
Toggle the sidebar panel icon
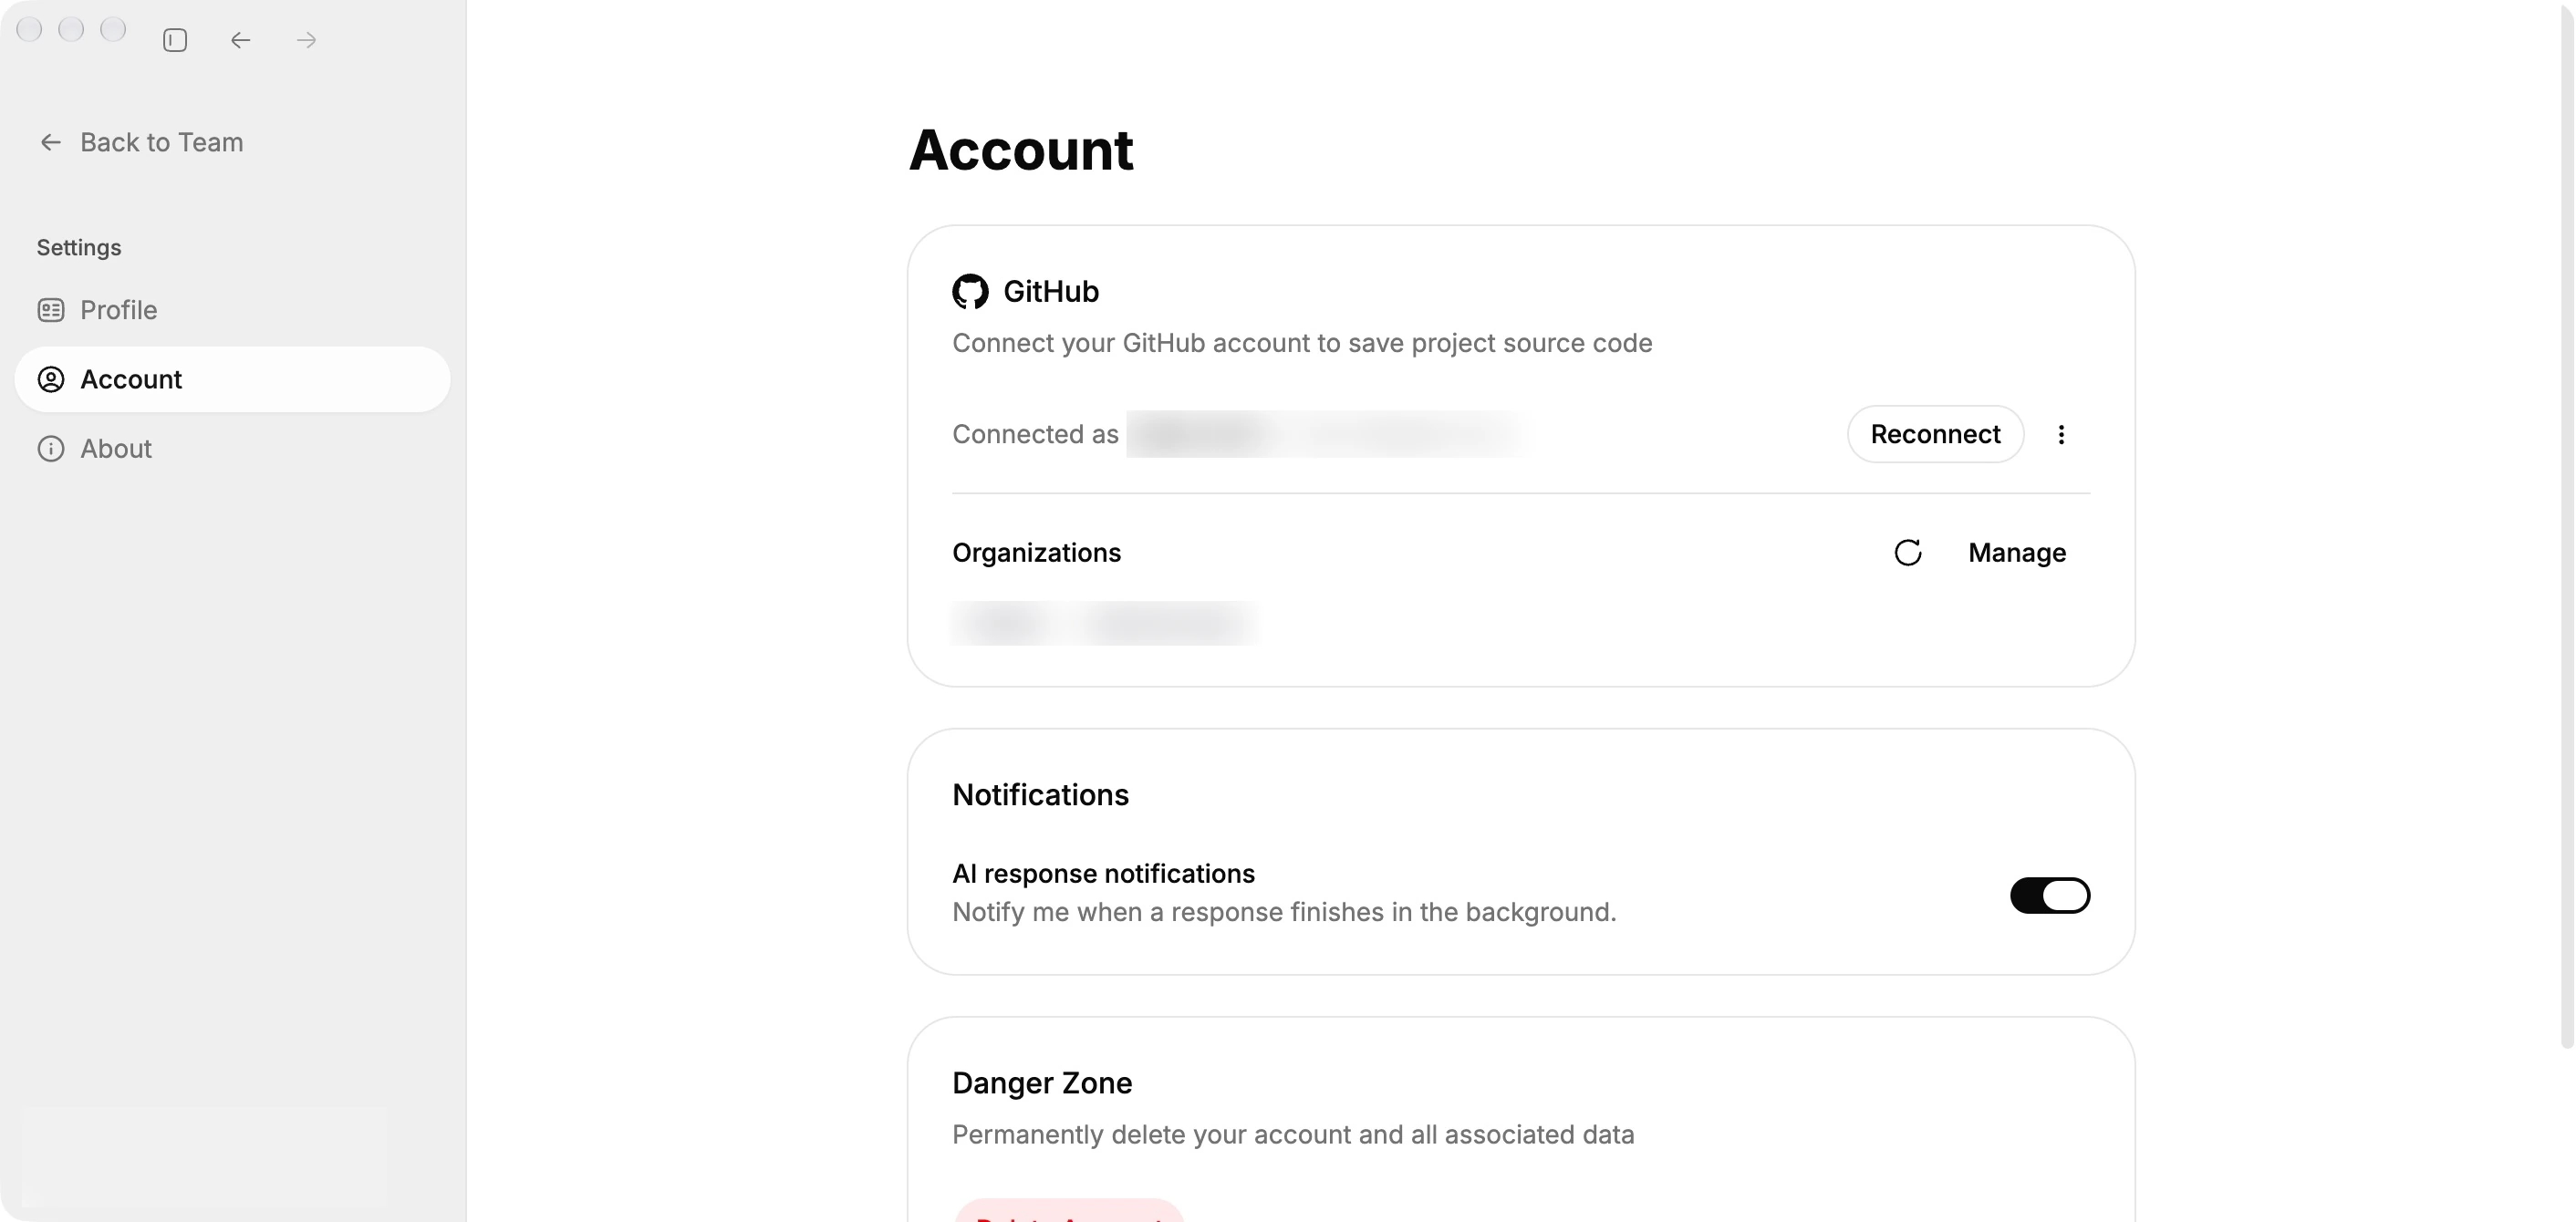coord(175,40)
